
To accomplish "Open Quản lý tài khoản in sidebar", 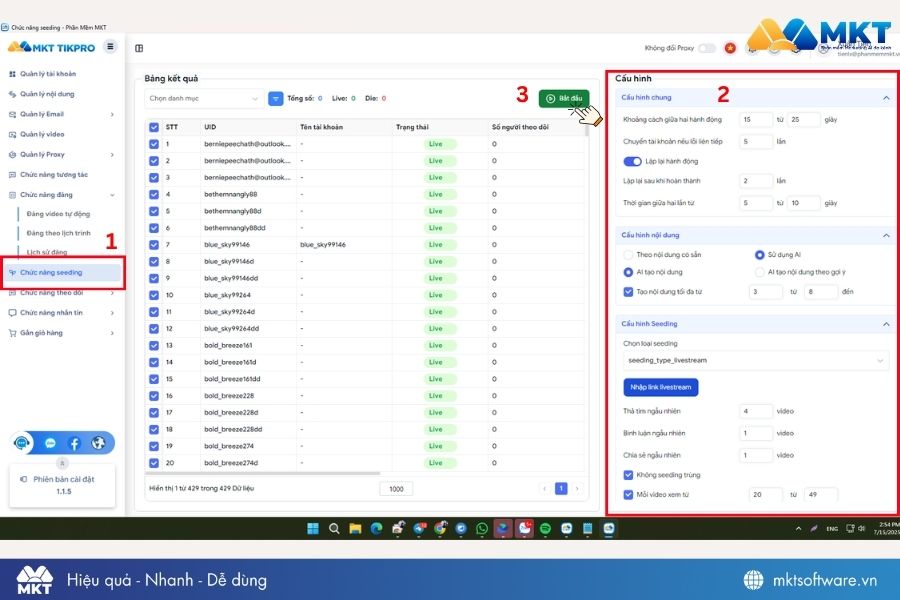I will click(x=48, y=74).
